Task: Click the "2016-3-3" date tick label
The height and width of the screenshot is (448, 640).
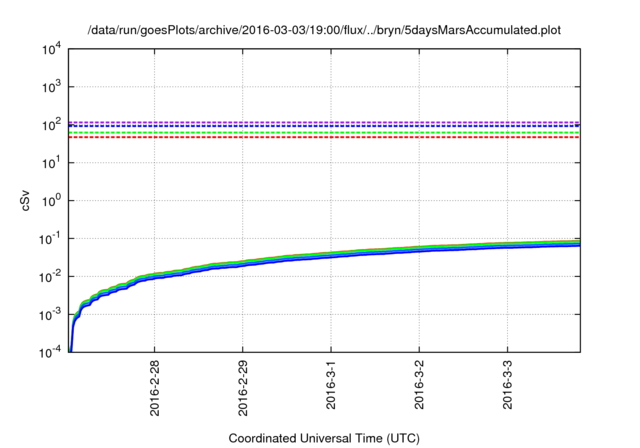Action: pos(507,384)
